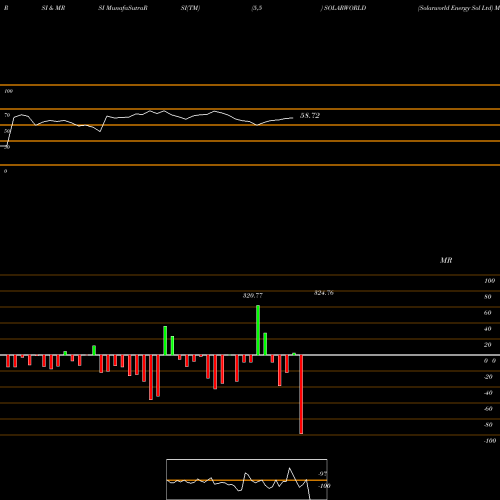The height and width of the screenshot is (500, 500).
Task: Click the 80 label on the MR axis
Action: click(488, 297)
